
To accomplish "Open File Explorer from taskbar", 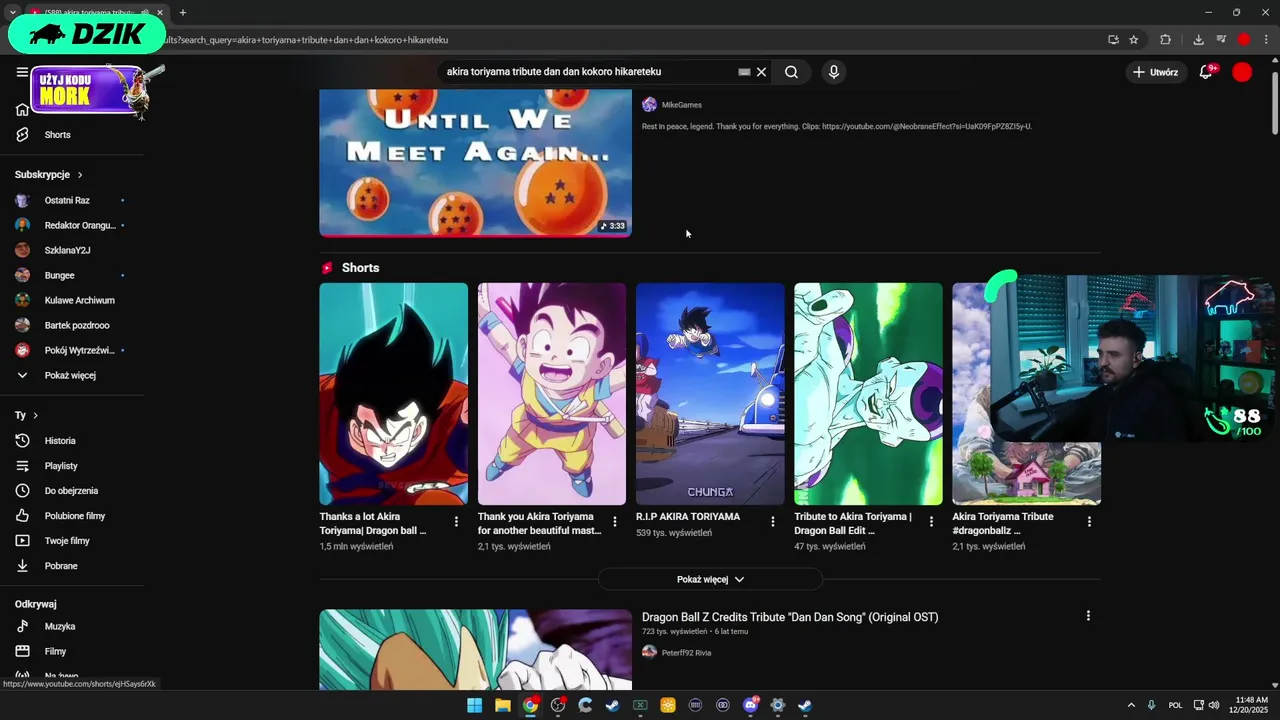I will [502, 705].
